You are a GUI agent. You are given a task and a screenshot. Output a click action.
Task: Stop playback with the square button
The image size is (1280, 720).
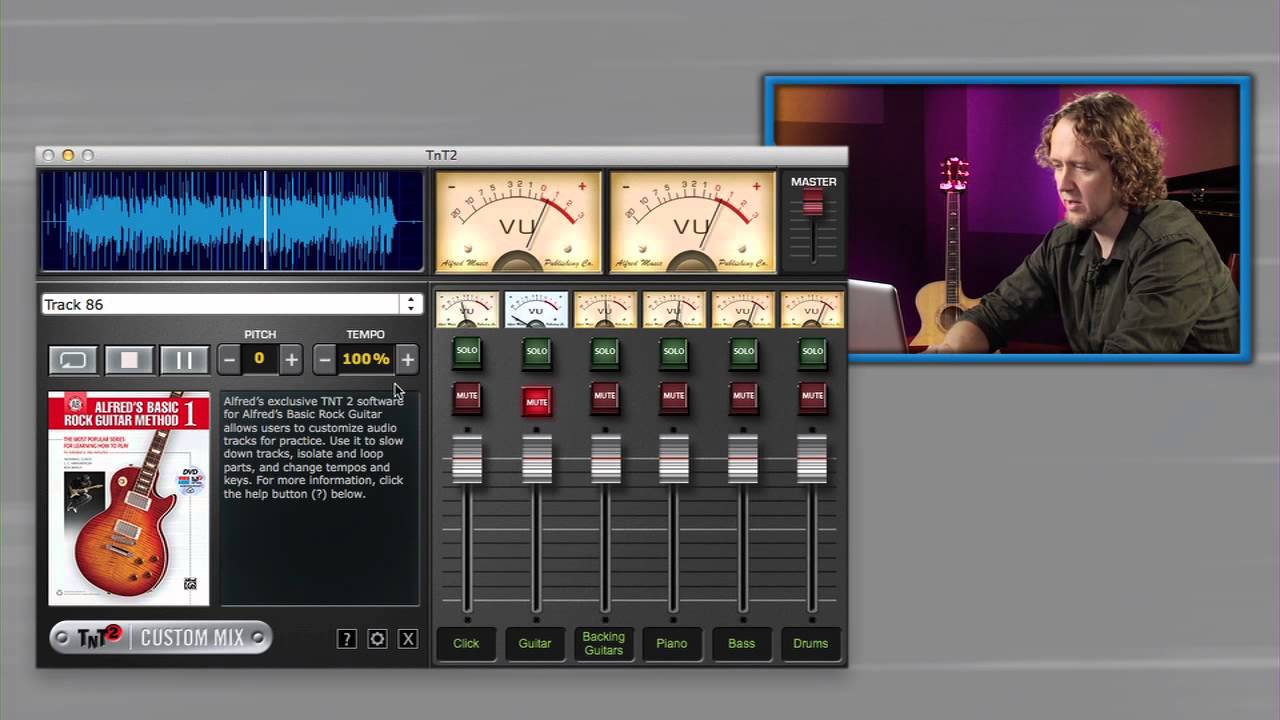tap(129, 359)
